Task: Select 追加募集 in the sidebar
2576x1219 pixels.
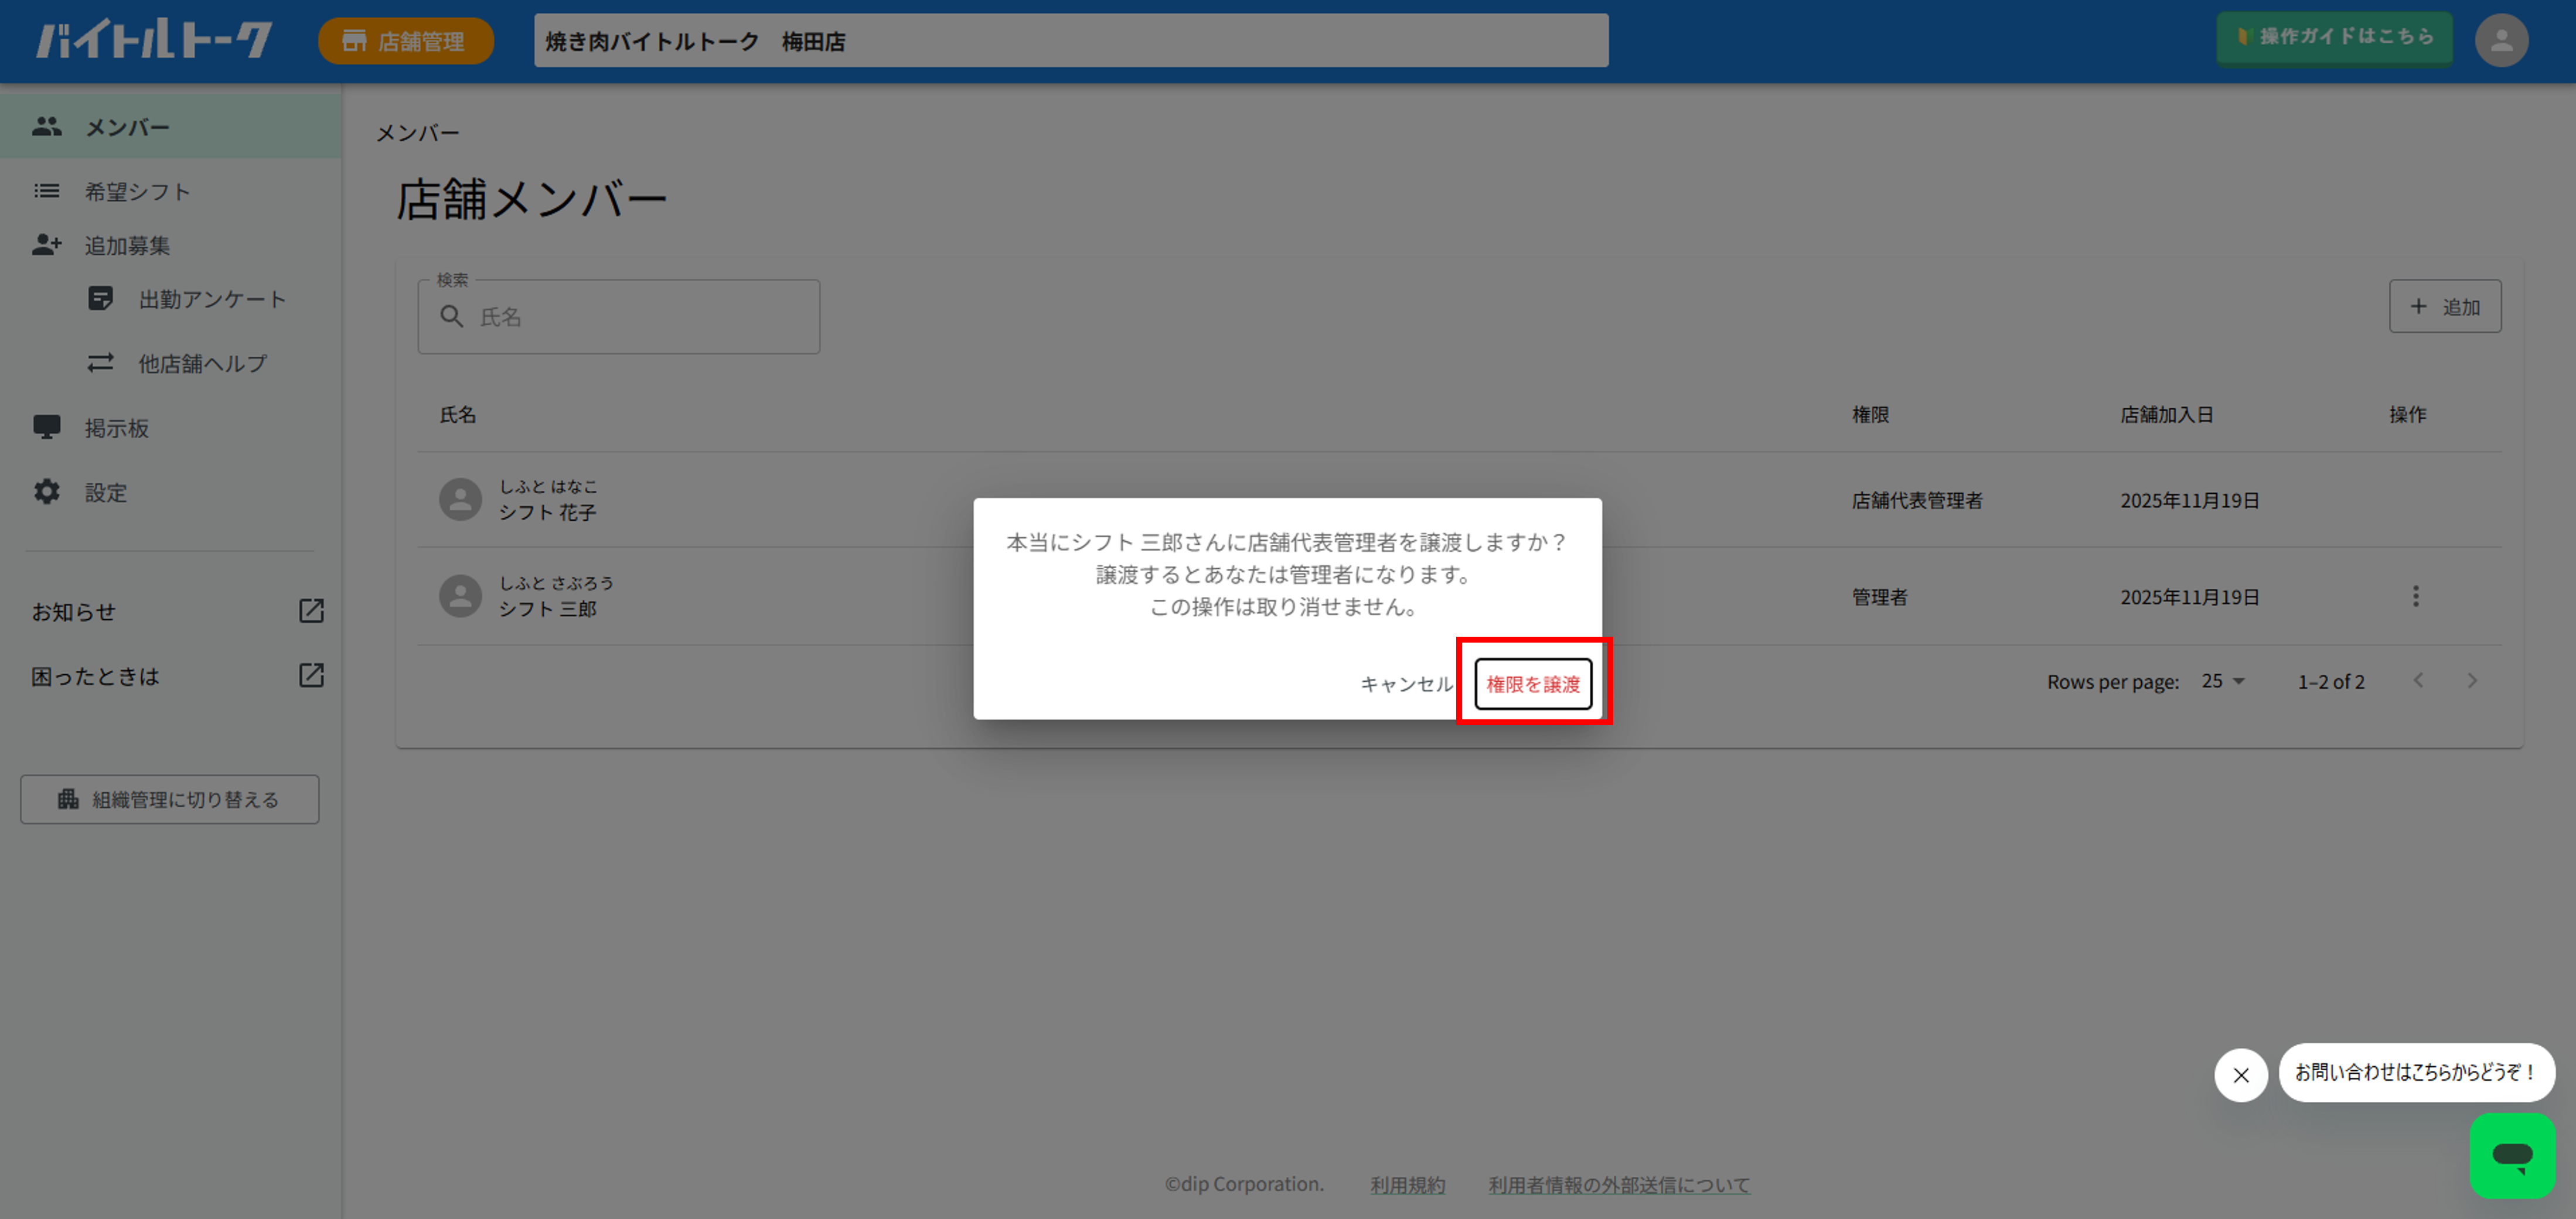Action: [x=127, y=245]
